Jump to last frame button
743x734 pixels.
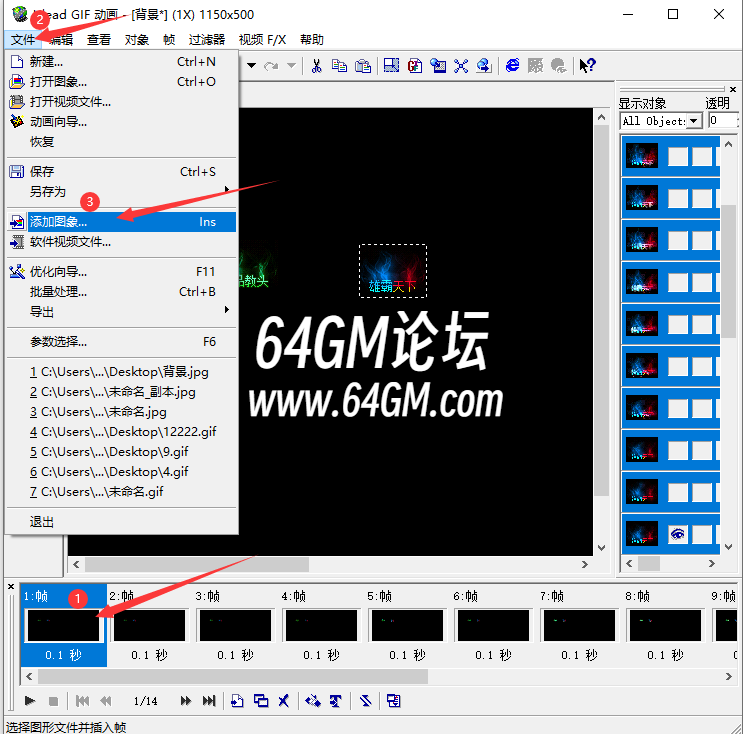point(209,700)
